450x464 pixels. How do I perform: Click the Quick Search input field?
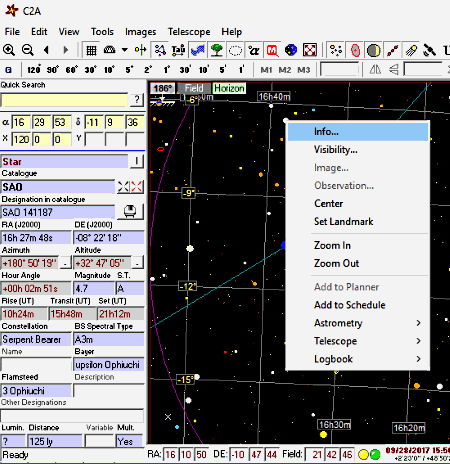pos(64,100)
